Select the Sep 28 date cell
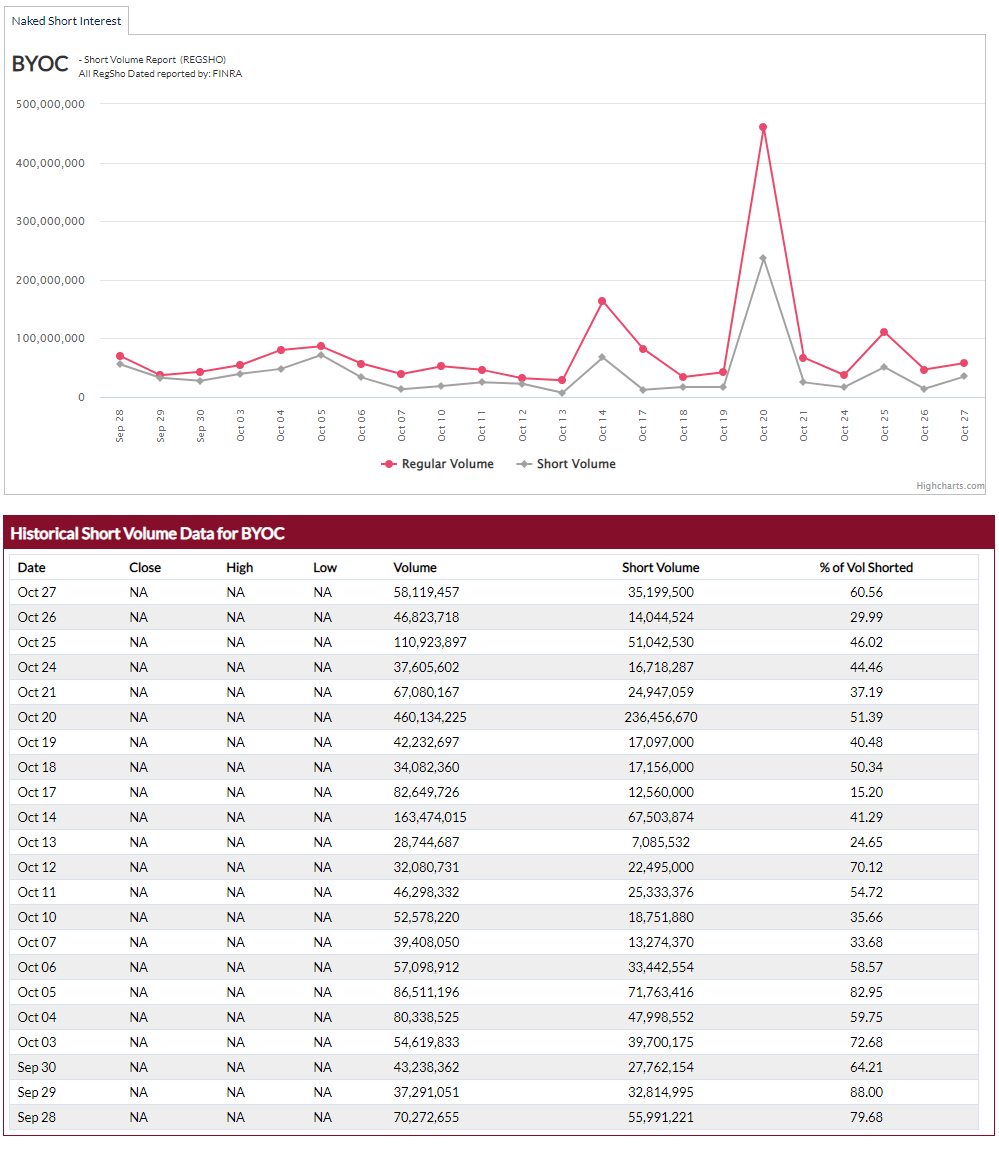Image resolution: width=999 pixels, height=1149 pixels. click(37, 1117)
